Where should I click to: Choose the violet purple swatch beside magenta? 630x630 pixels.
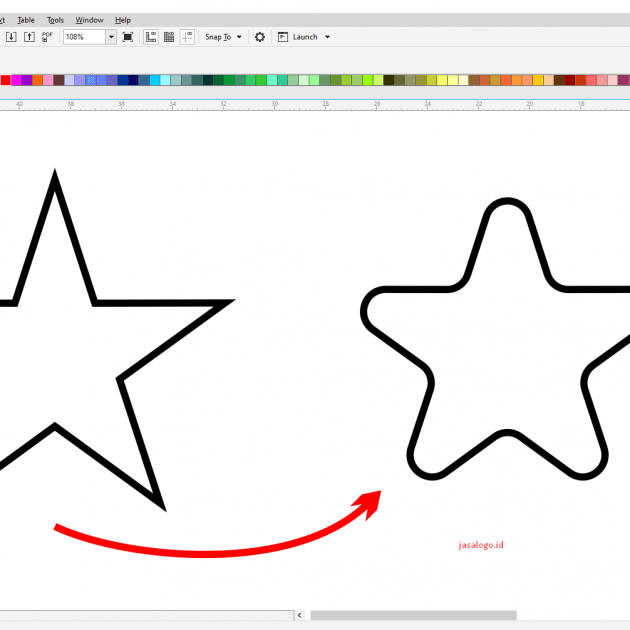pos(27,80)
